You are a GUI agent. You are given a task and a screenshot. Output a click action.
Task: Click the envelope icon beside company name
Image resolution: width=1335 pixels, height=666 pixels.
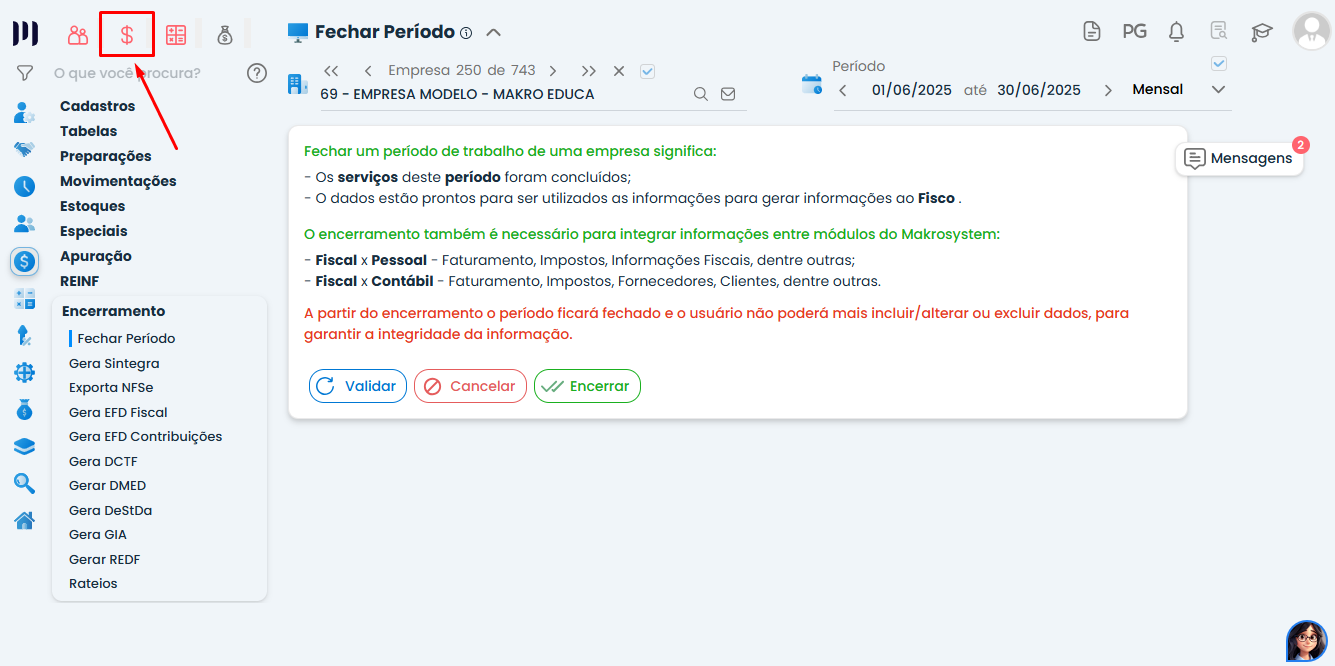(x=728, y=94)
